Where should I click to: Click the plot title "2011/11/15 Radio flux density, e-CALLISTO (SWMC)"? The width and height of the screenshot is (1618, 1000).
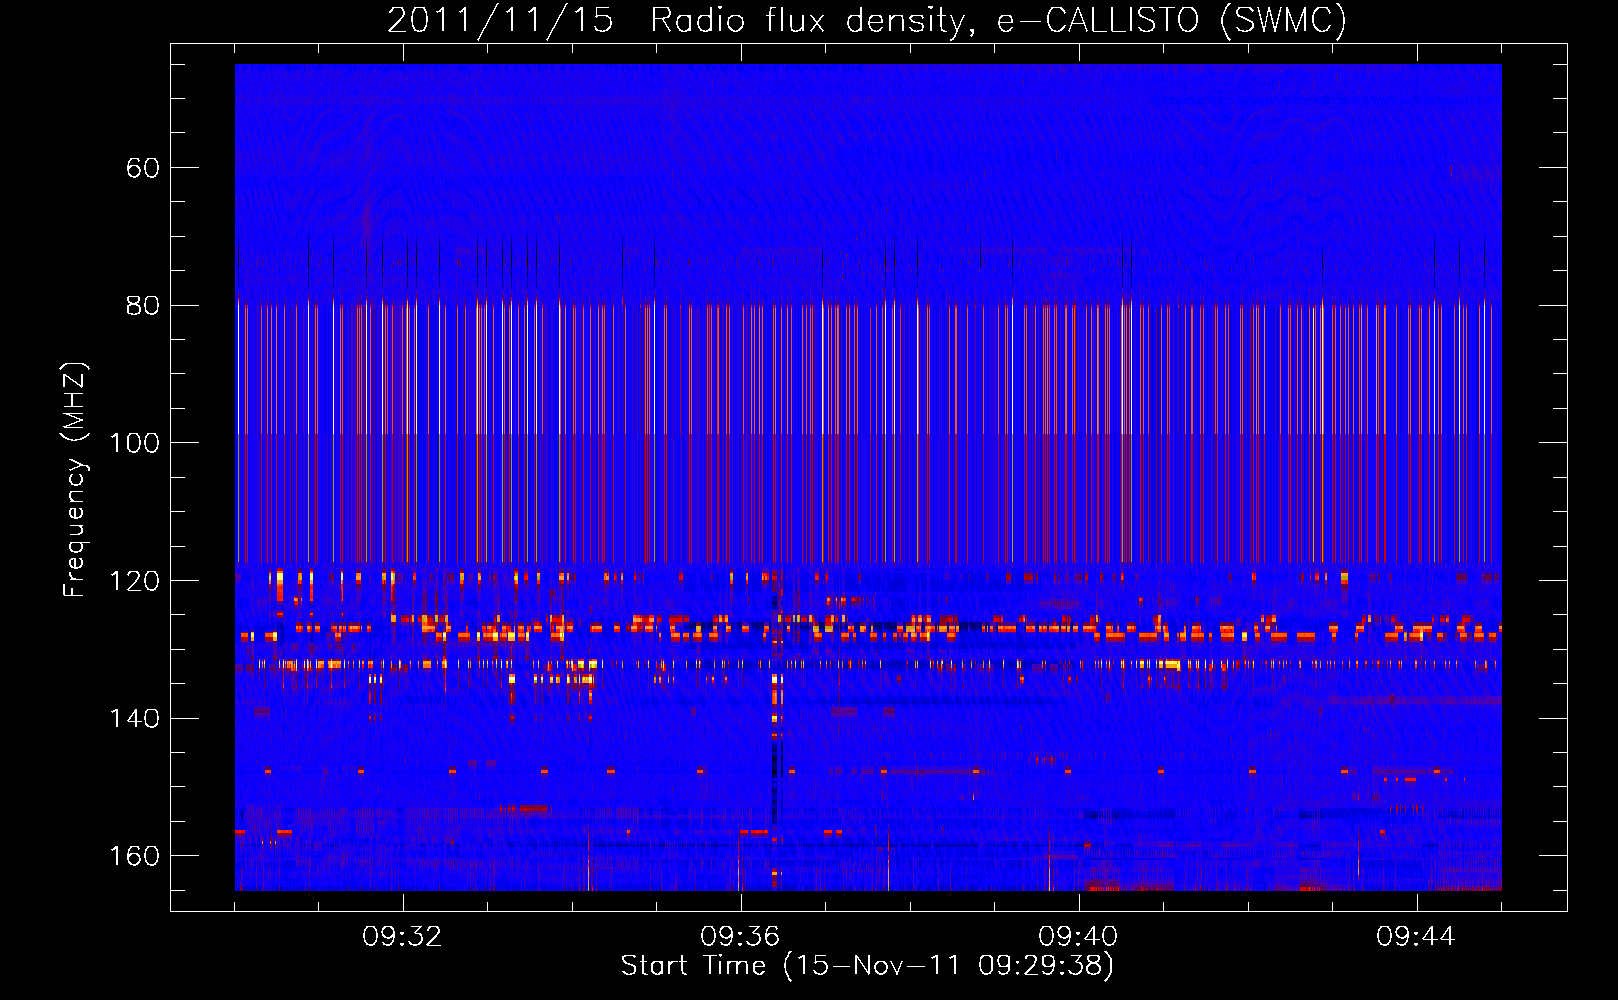[x=867, y=20]
